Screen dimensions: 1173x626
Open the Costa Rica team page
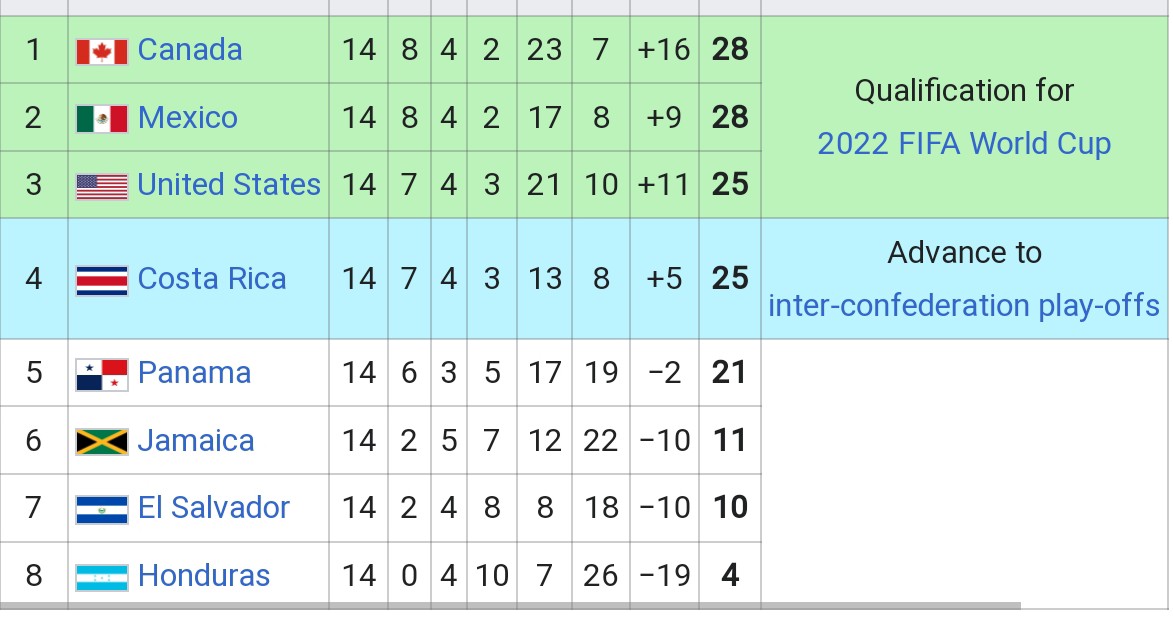pos(212,279)
